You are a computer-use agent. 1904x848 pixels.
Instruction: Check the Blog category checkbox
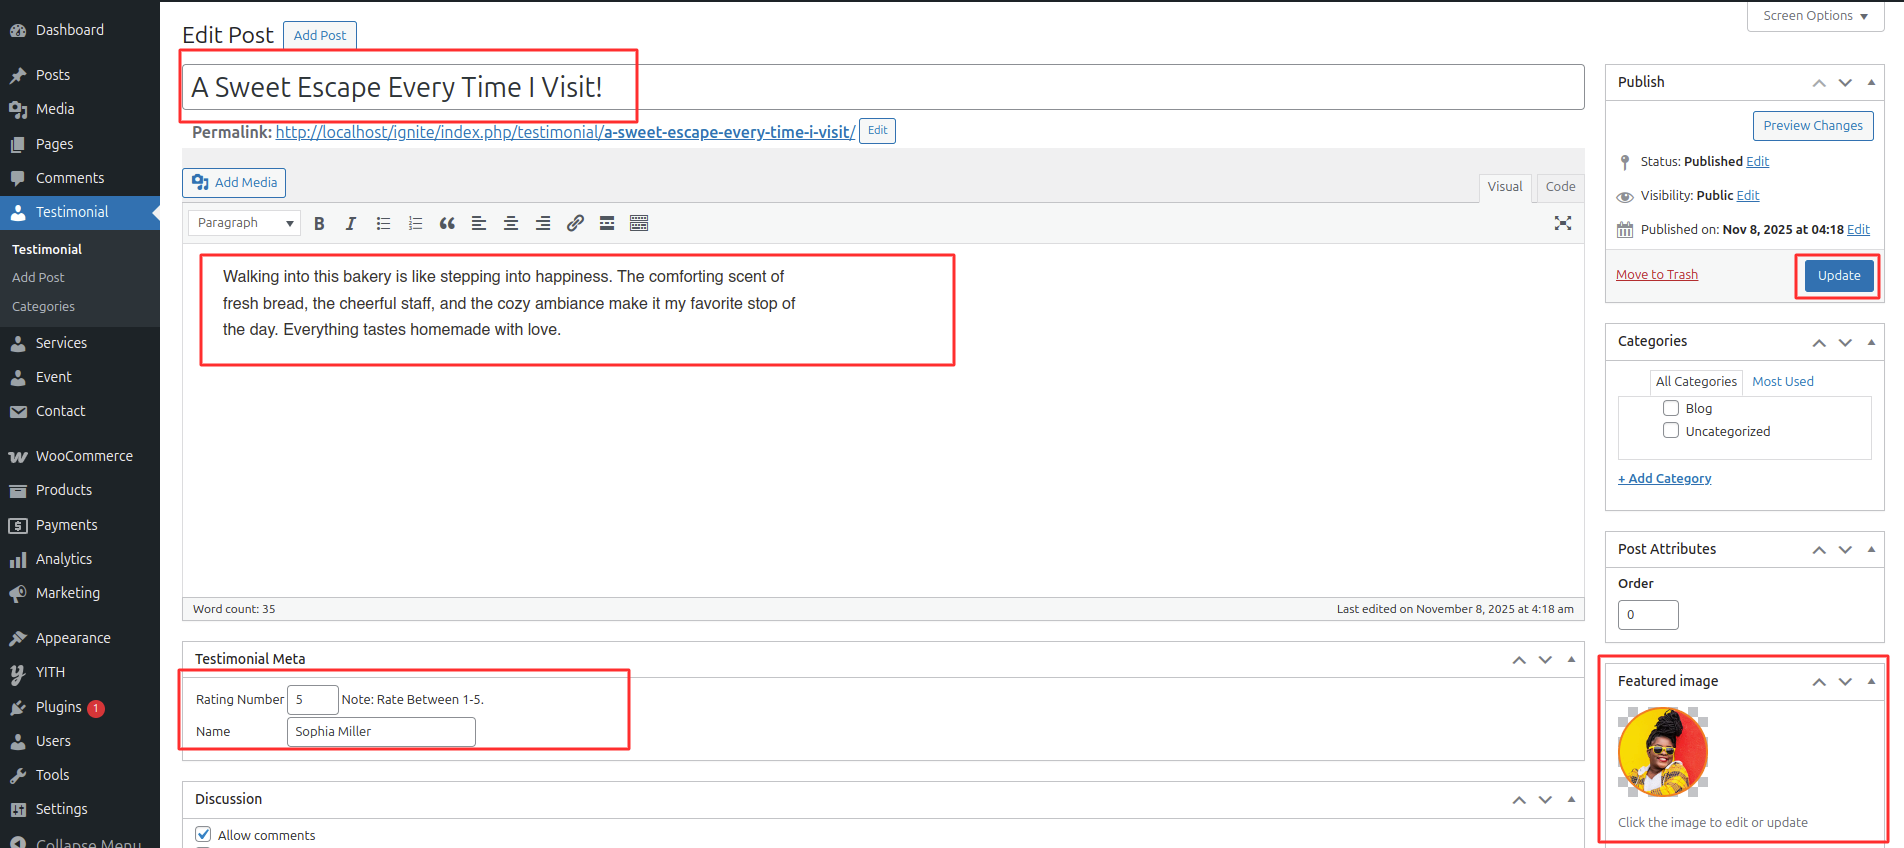[1671, 408]
